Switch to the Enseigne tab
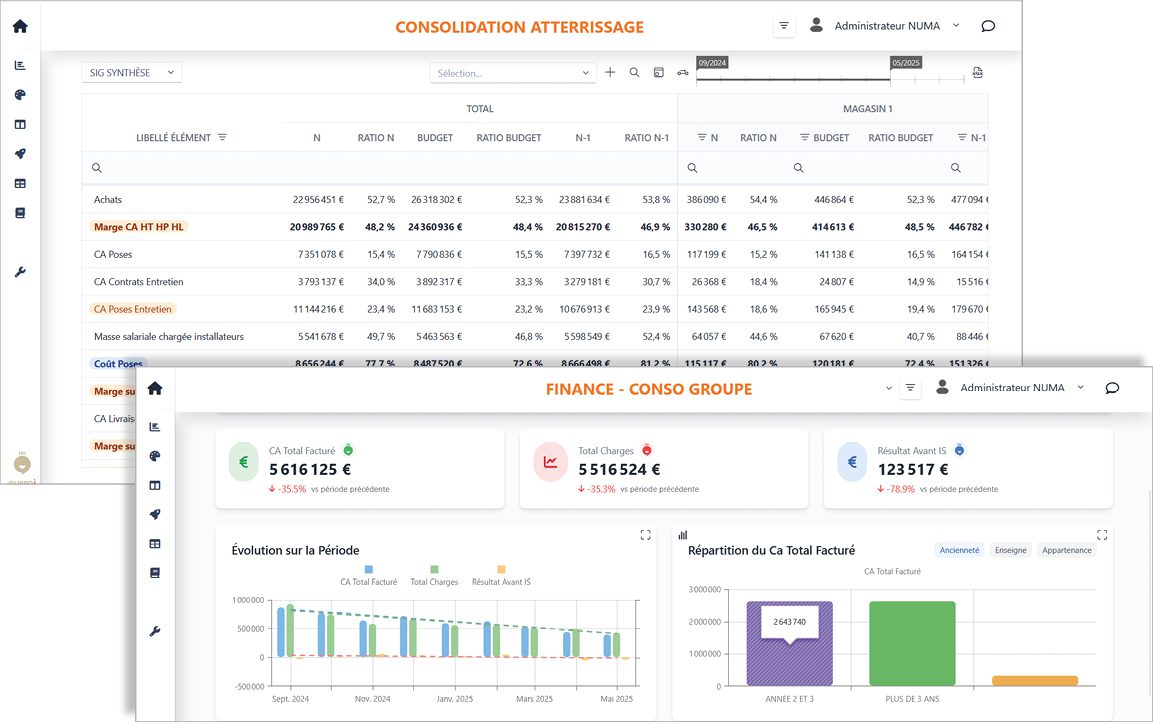Screen dimensions: 1153x722 pyautogui.click(x=1010, y=550)
